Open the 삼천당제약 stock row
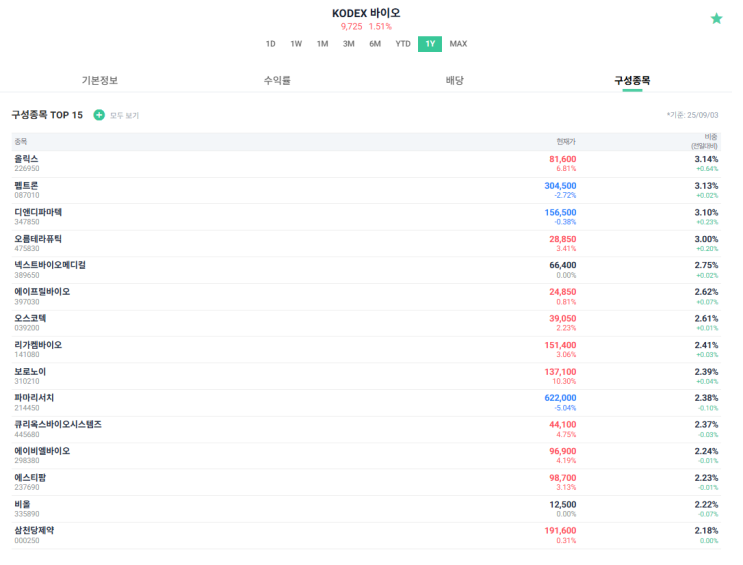The height and width of the screenshot is (565, 743). [x=366, y=536]
